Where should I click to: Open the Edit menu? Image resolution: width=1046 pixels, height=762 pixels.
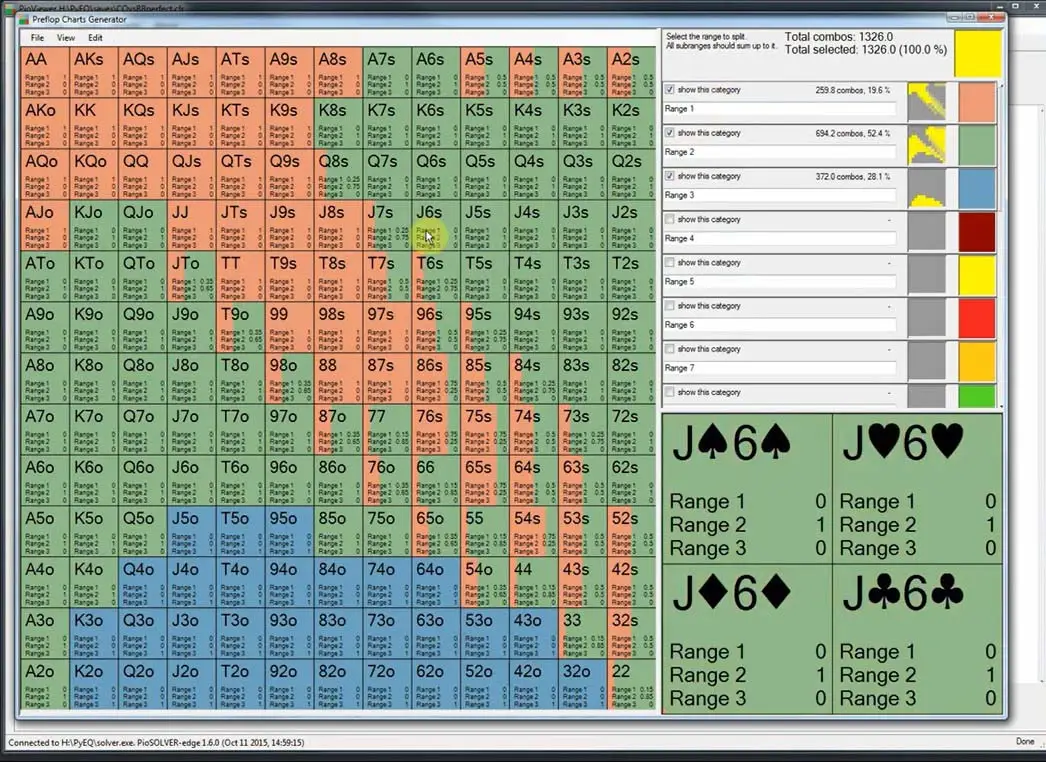96,37
